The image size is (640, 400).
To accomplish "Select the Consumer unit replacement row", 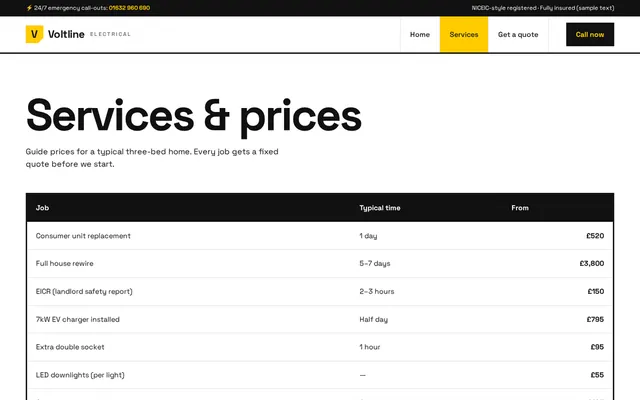I will 320,236.
